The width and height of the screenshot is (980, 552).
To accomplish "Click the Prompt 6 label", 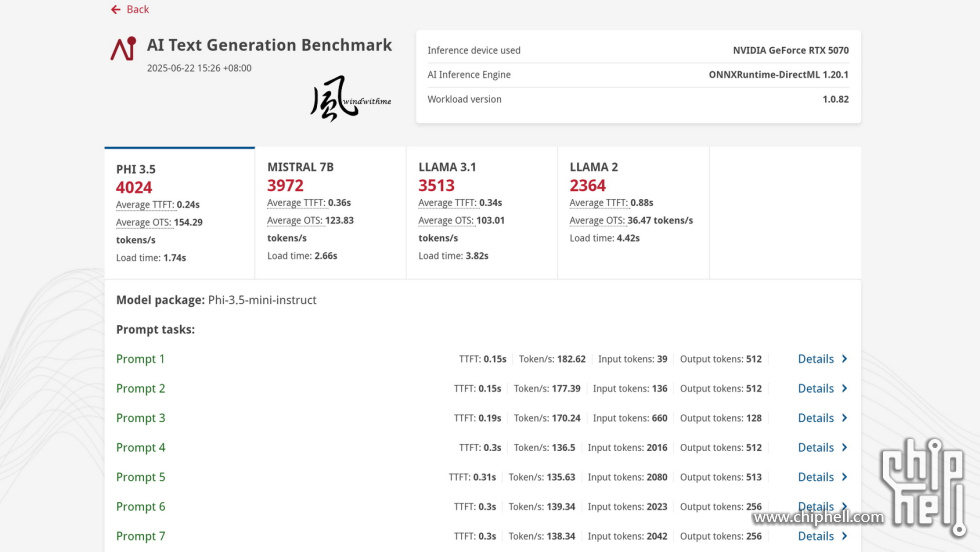I will click(x=141, y=506).
